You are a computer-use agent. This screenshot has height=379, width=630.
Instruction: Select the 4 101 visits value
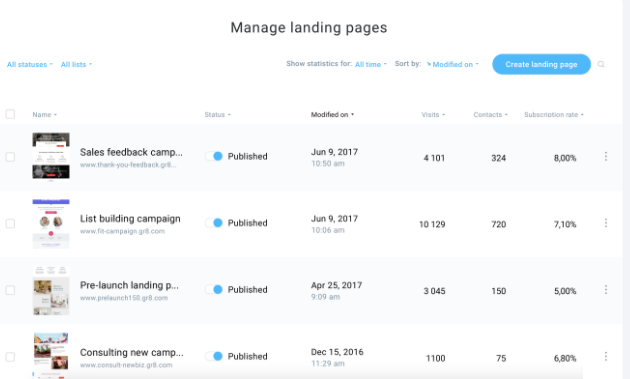434,158
